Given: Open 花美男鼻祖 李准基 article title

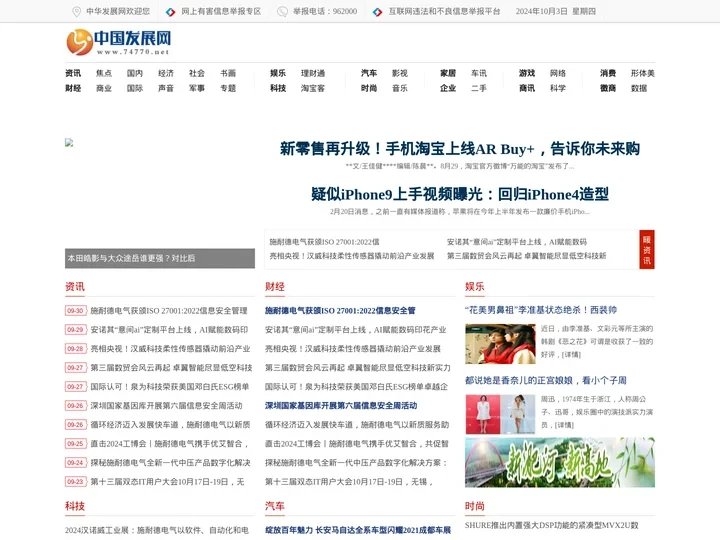Looking at the screenshot, I should click(x=541, y=310).
